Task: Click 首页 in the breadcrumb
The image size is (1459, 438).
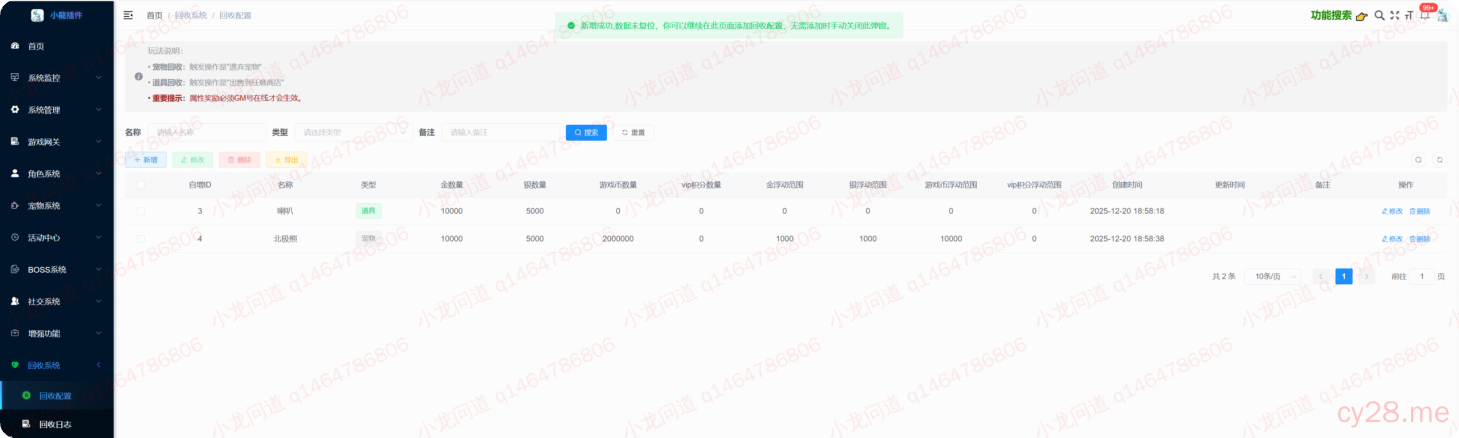Action: [154, 16]
